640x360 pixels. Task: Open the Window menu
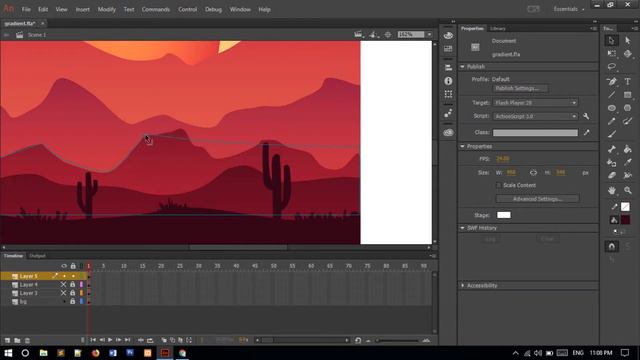pos(240,9)
